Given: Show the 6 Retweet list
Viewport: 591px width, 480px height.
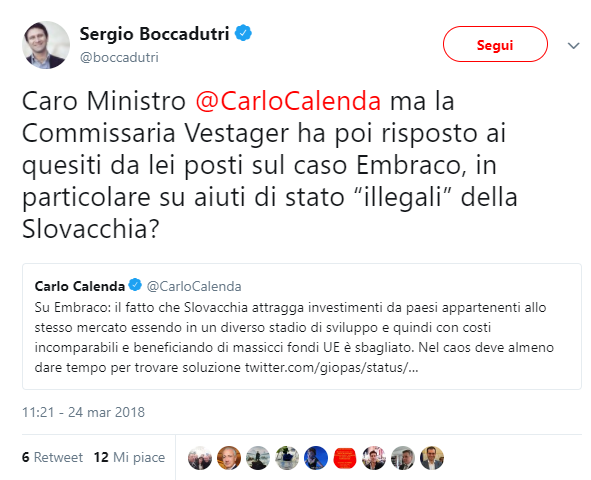Looking at the screenshot, I should 52,457.
